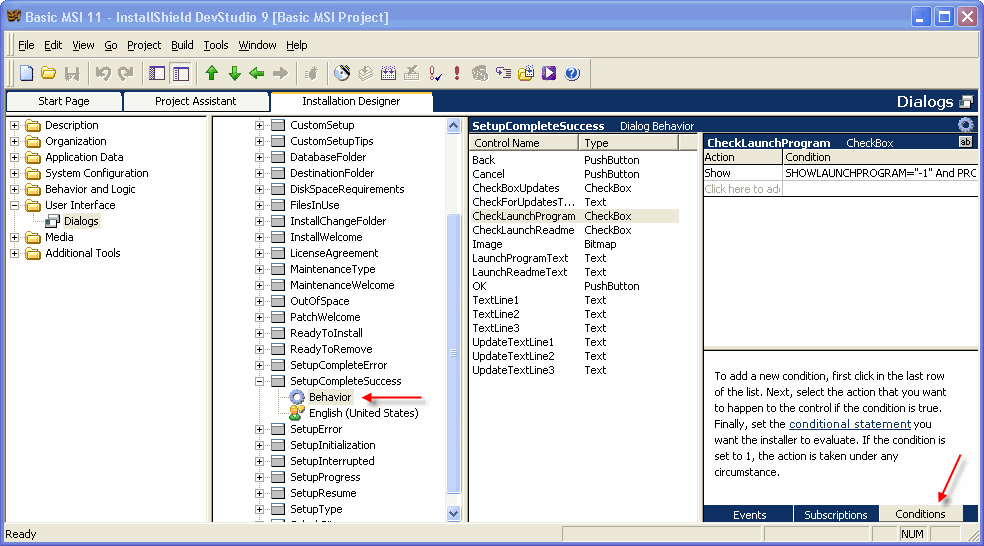Expand the SetupError dialog node
Image resolution: width=984 pixels, height=546 pixels.
260,429
